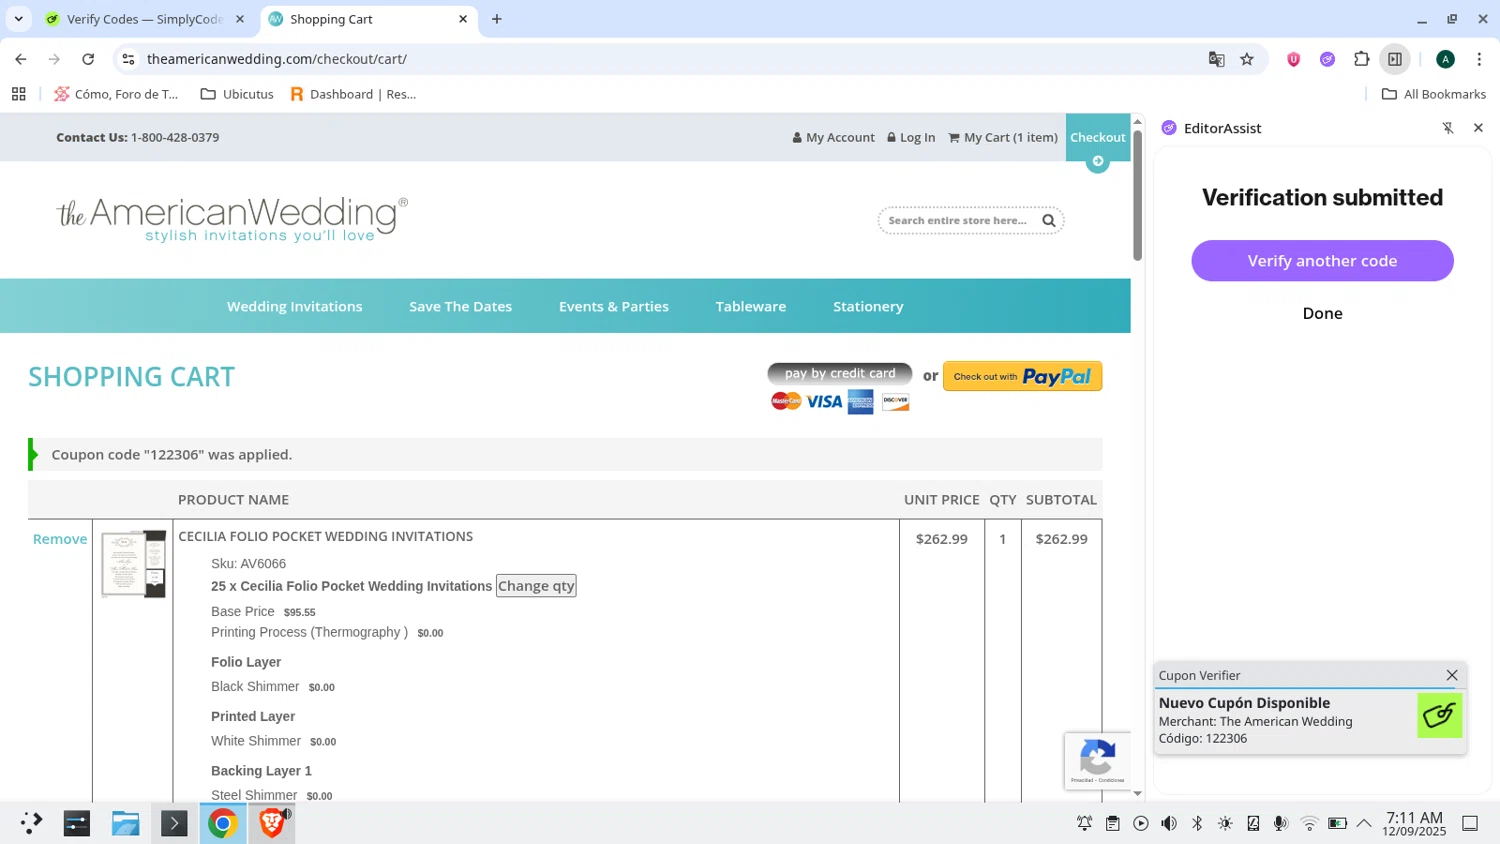Screen dimensions: 1500x844
Task: Open terminal app in taskbar
Action: 174,823
